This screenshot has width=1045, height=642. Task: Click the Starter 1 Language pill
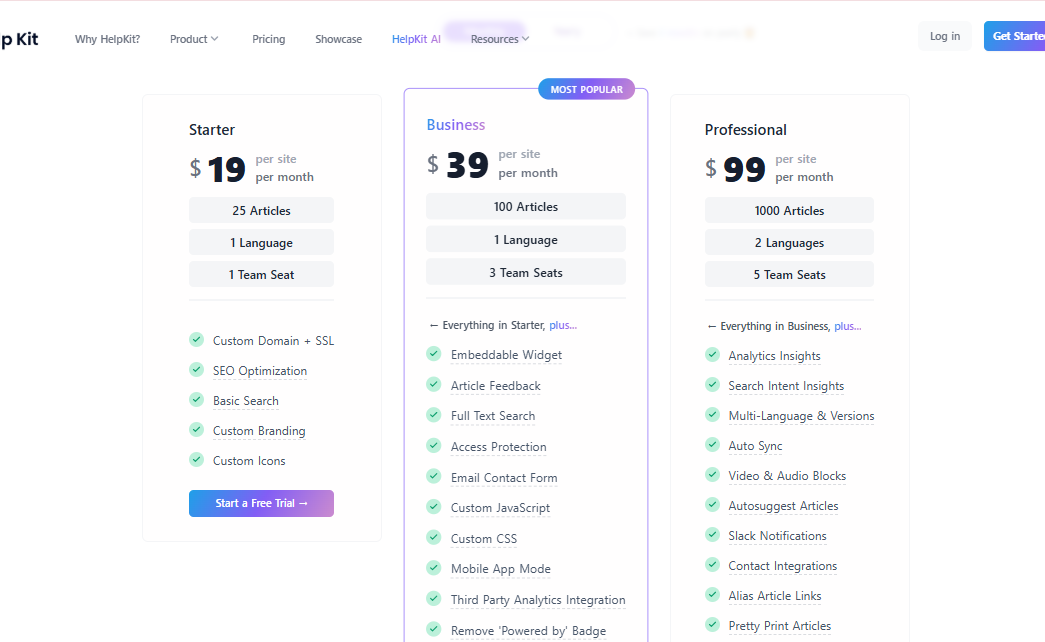coord(261,243)
